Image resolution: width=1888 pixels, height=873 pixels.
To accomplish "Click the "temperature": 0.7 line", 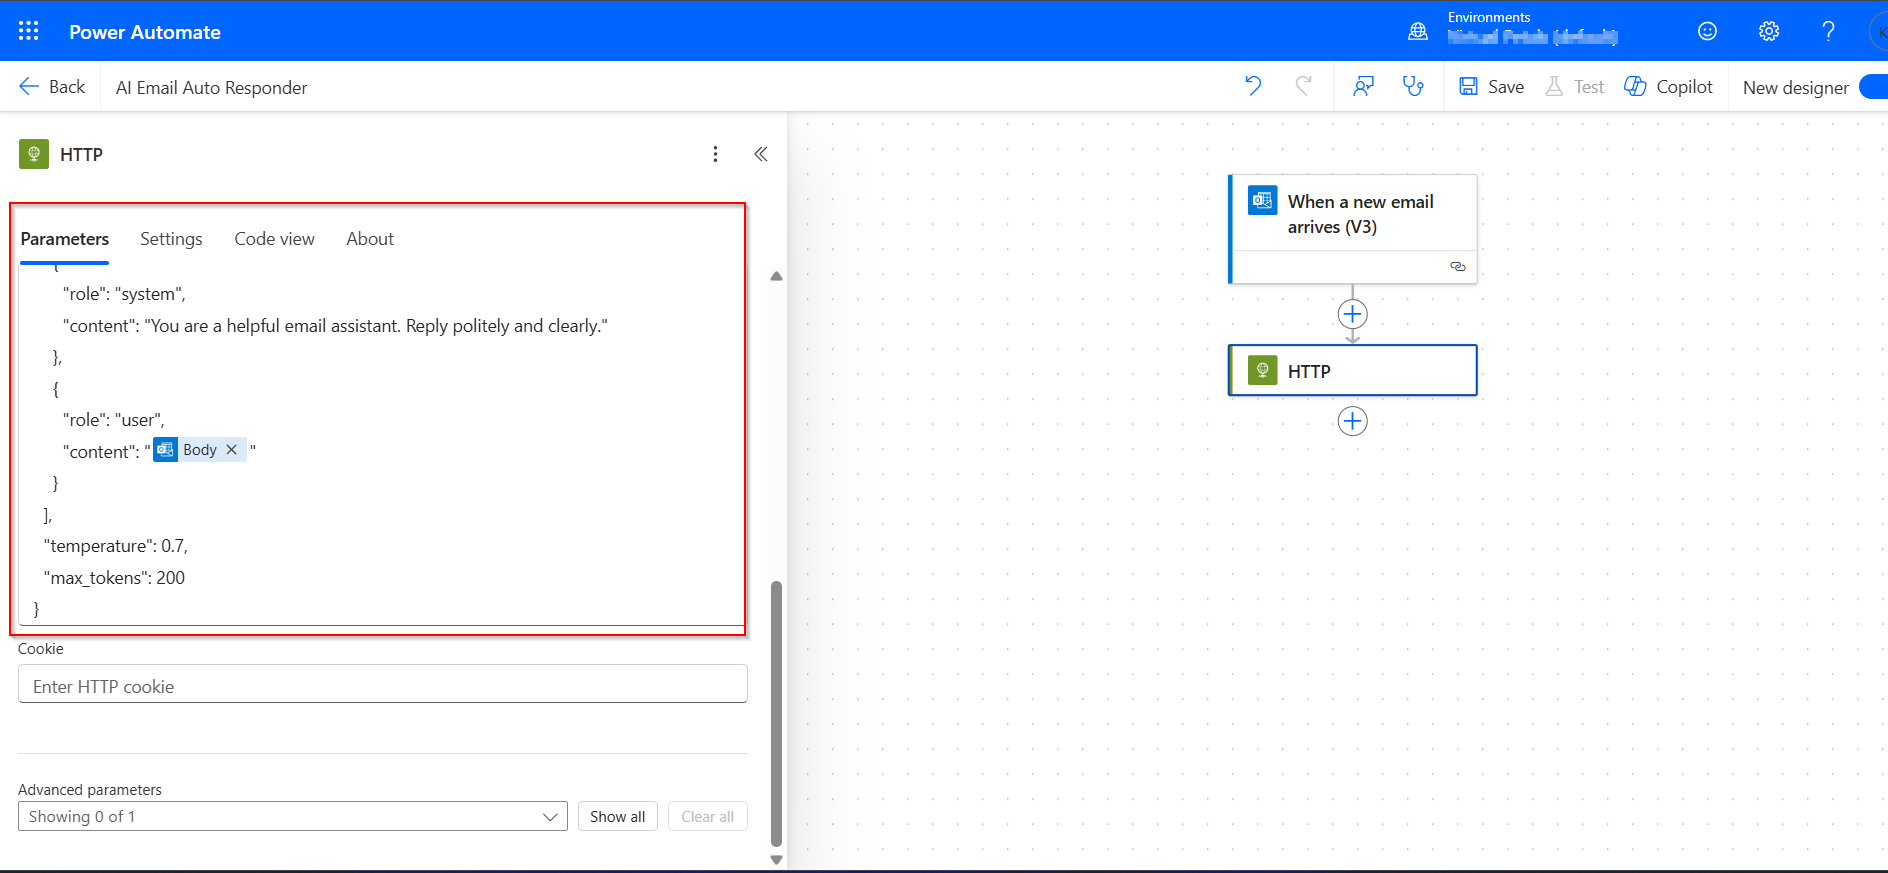I will (116, 546).
